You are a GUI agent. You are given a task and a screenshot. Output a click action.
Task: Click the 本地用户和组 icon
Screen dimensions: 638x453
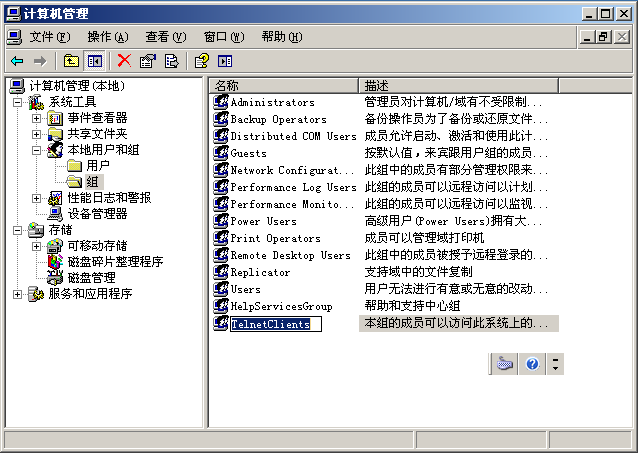55,150
